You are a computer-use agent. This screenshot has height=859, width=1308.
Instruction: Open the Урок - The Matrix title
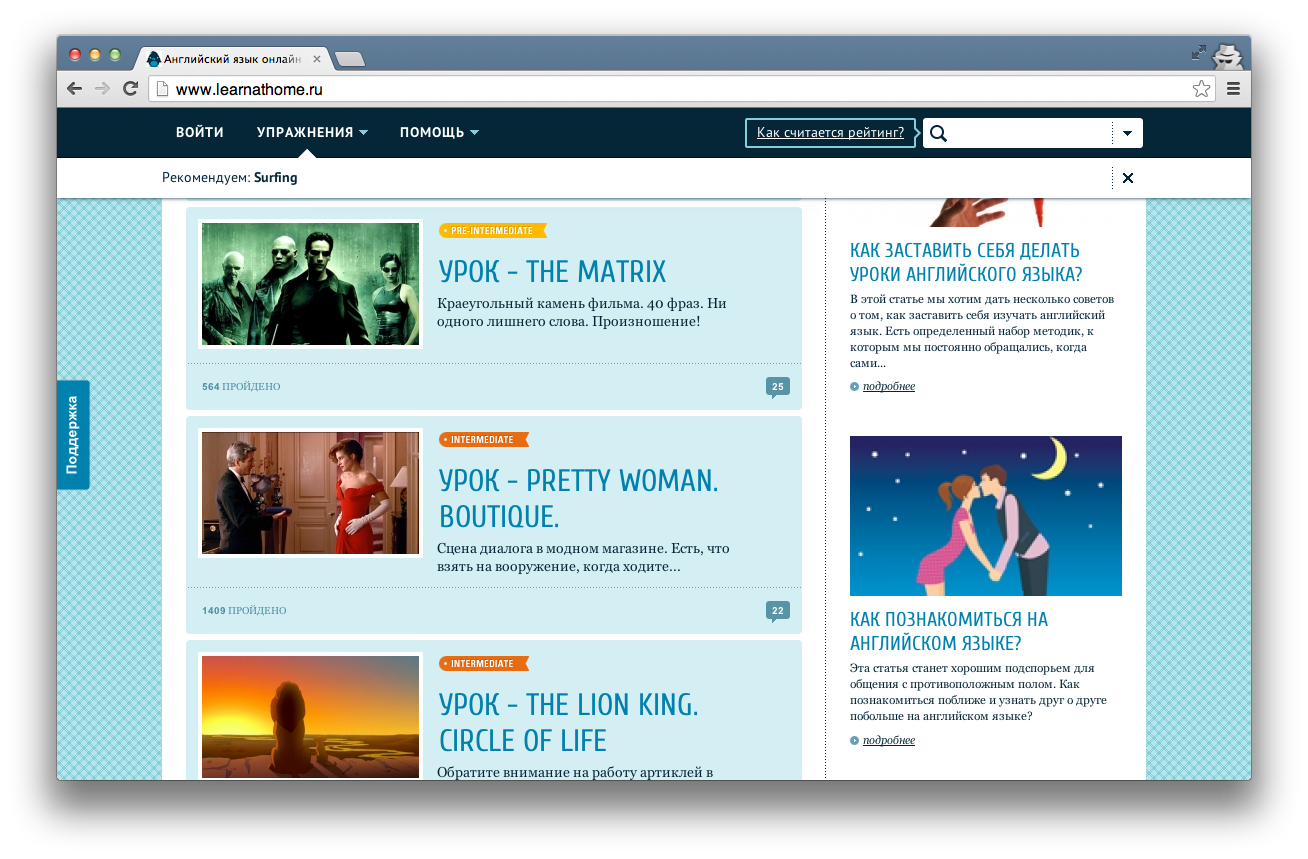pos(552,272)
